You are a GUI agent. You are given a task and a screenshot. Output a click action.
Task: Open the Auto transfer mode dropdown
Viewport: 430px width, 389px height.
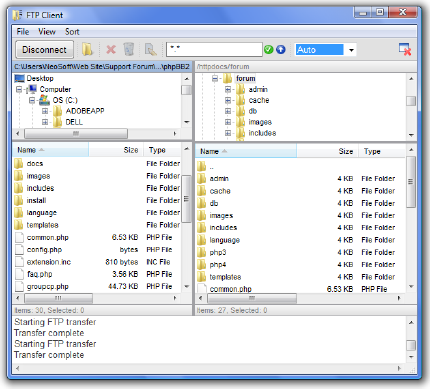tap(351, 50)
